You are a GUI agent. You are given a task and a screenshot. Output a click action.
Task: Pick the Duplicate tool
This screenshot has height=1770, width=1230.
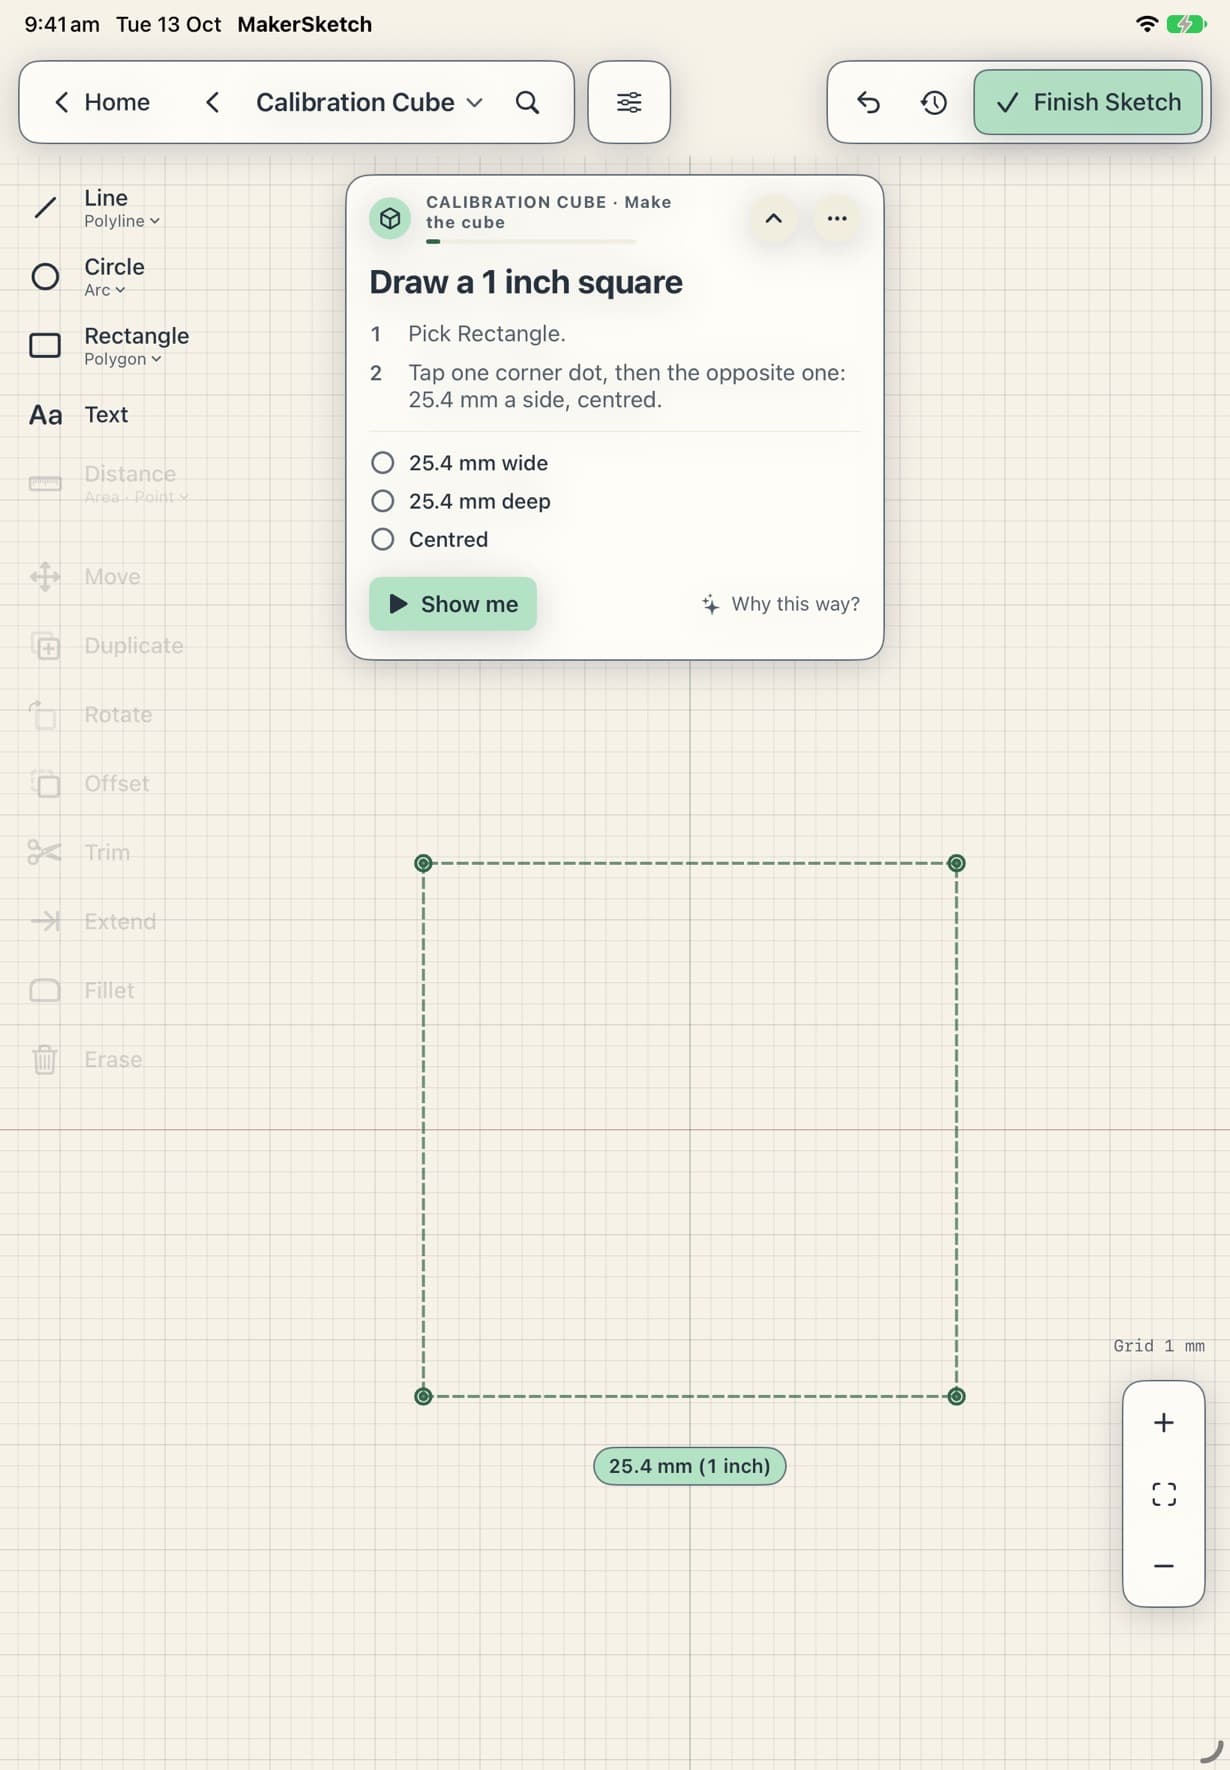pos(106,645)
